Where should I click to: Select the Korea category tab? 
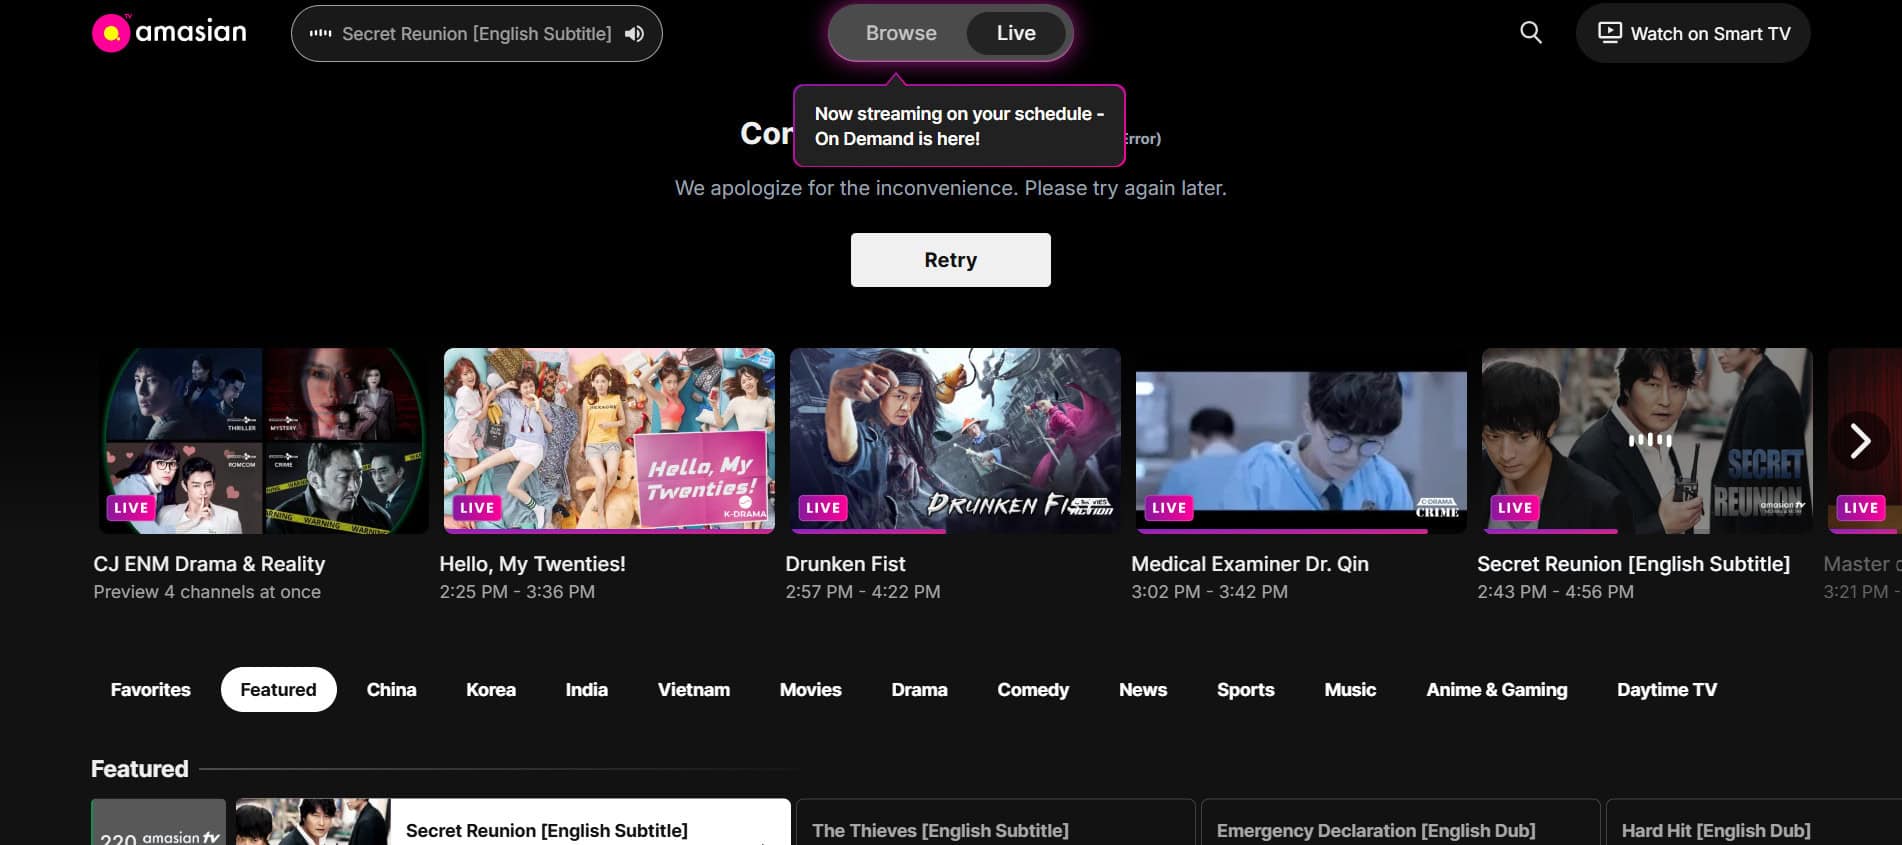(491, 690)
